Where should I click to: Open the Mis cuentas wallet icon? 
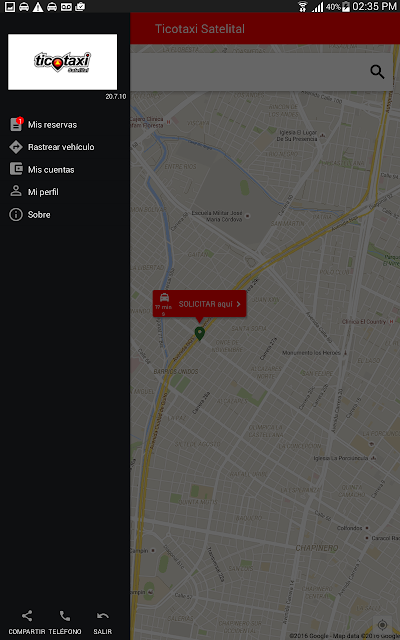[16, 169]
